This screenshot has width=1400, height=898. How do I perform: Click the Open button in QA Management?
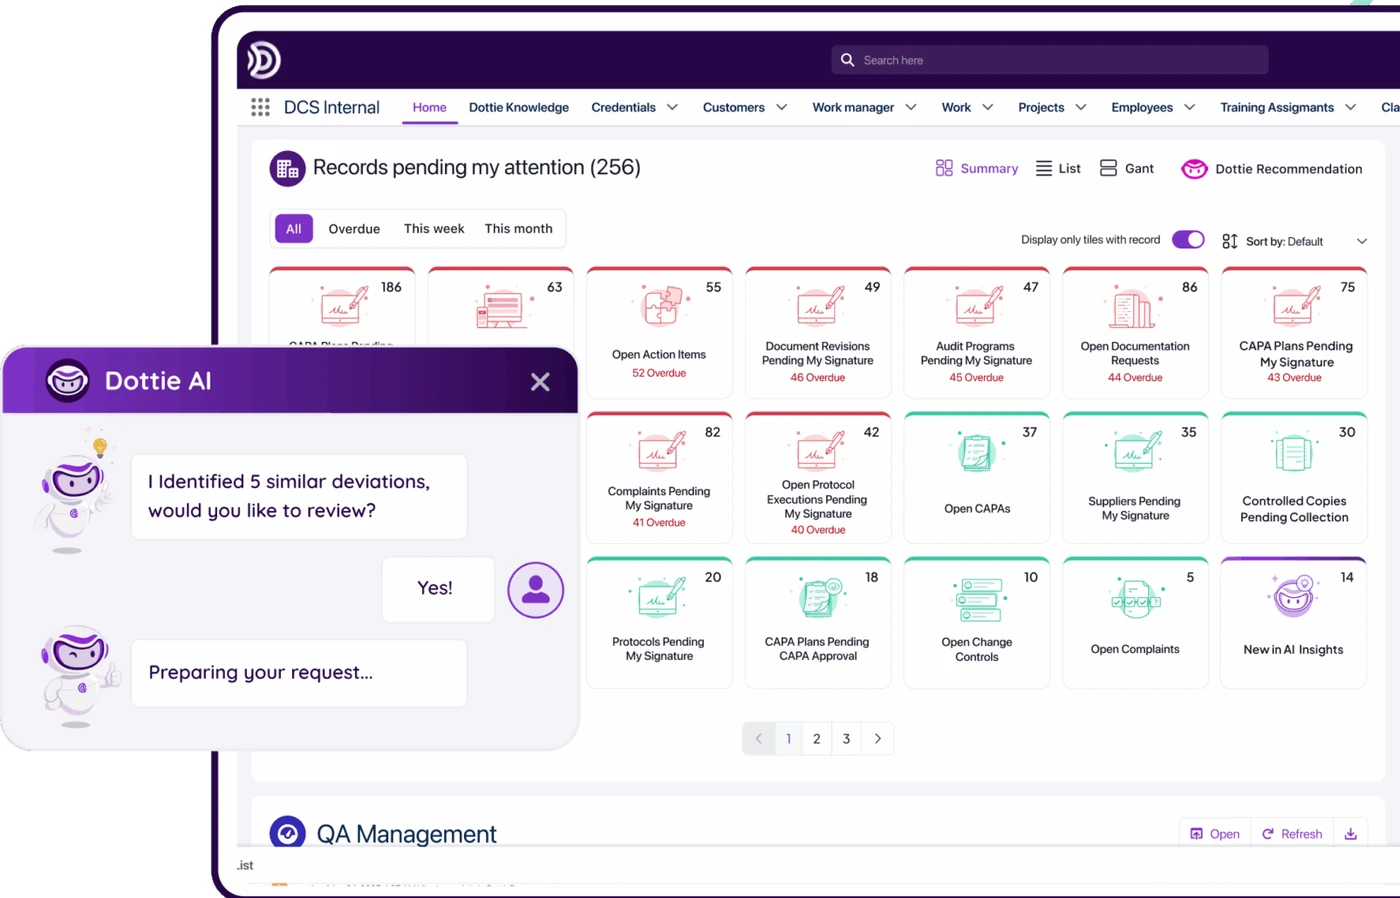coord(1215,834)
